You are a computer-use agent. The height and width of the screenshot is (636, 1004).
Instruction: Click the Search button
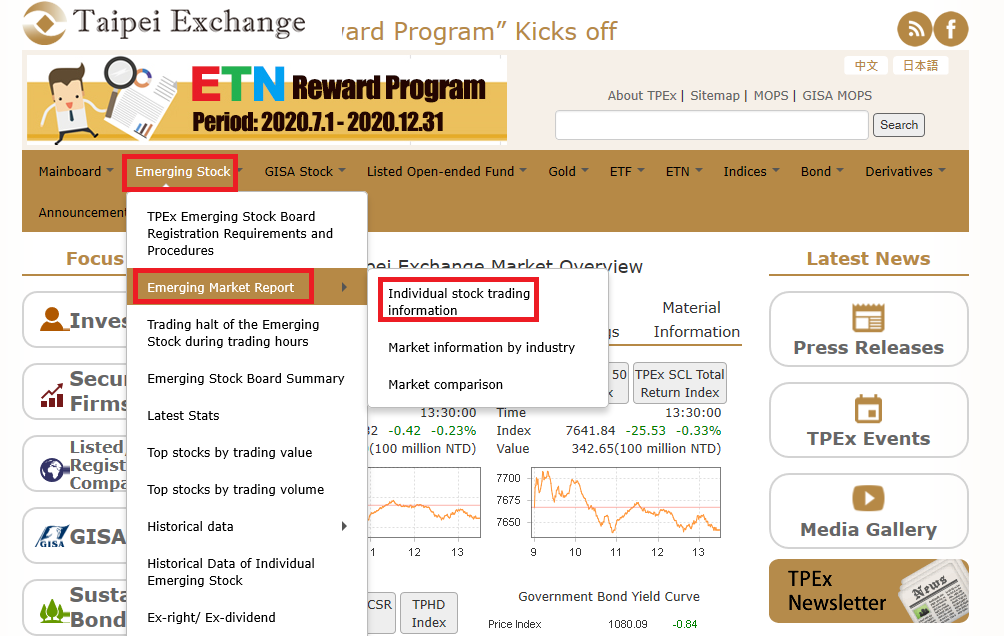(899, 125)
